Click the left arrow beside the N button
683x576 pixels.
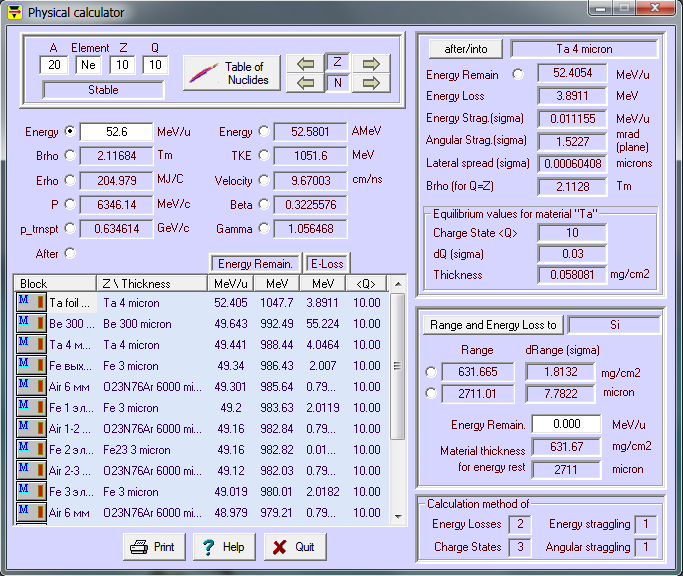[x=306, y=82]
